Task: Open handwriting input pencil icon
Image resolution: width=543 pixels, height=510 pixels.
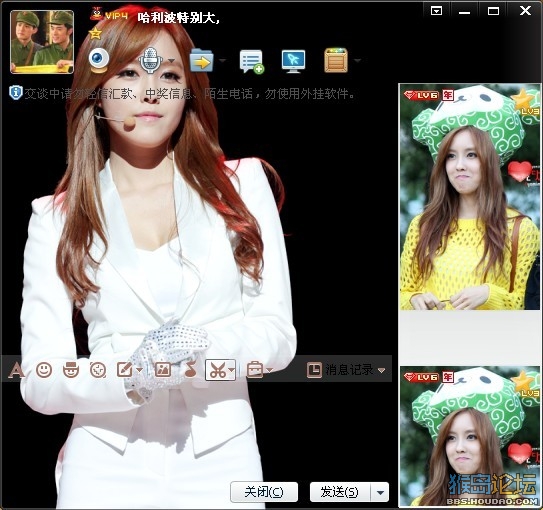Action: pyautogui.click(x=124, y=370)
